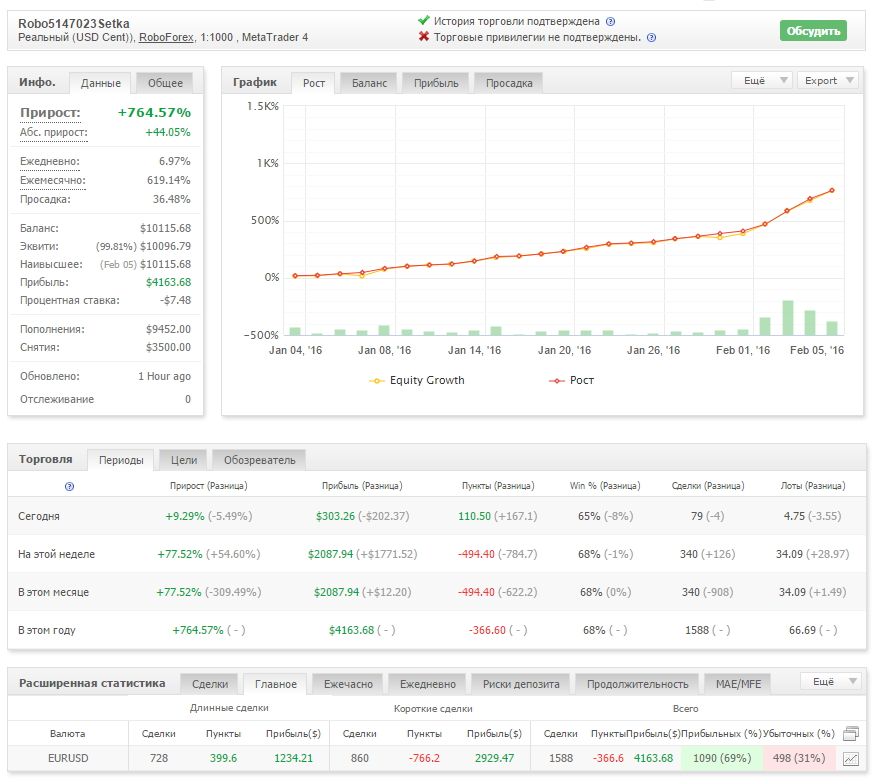Click the $303.26 profit value for today
This screenshot has width=876, height=783.
click(335, 517)
